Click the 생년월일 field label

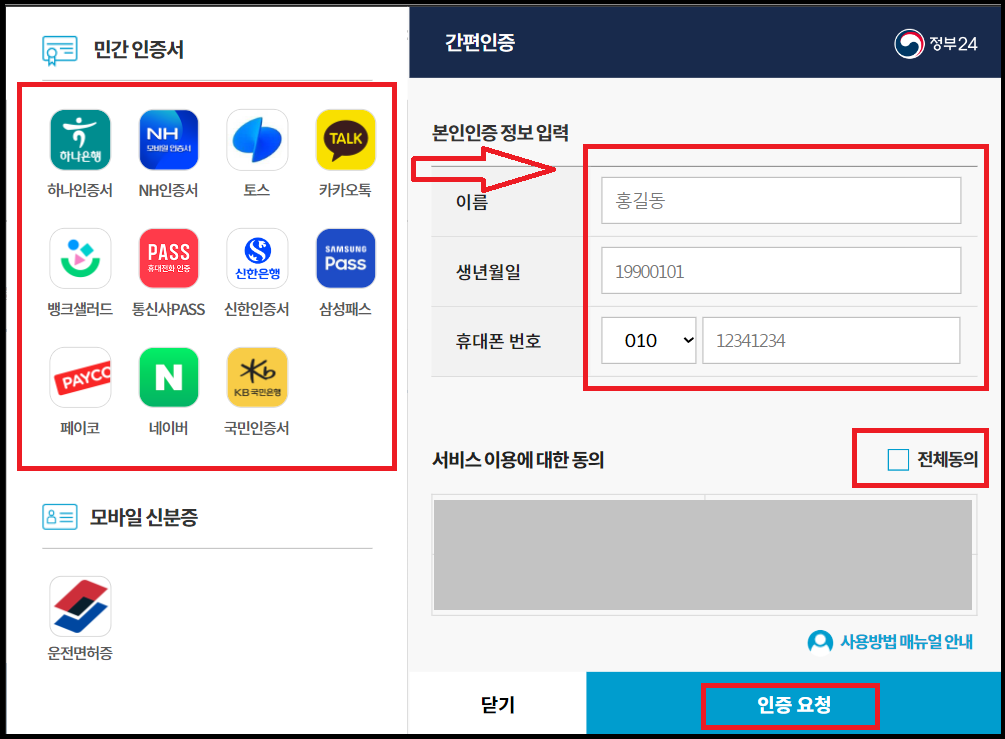click(488, 272)
